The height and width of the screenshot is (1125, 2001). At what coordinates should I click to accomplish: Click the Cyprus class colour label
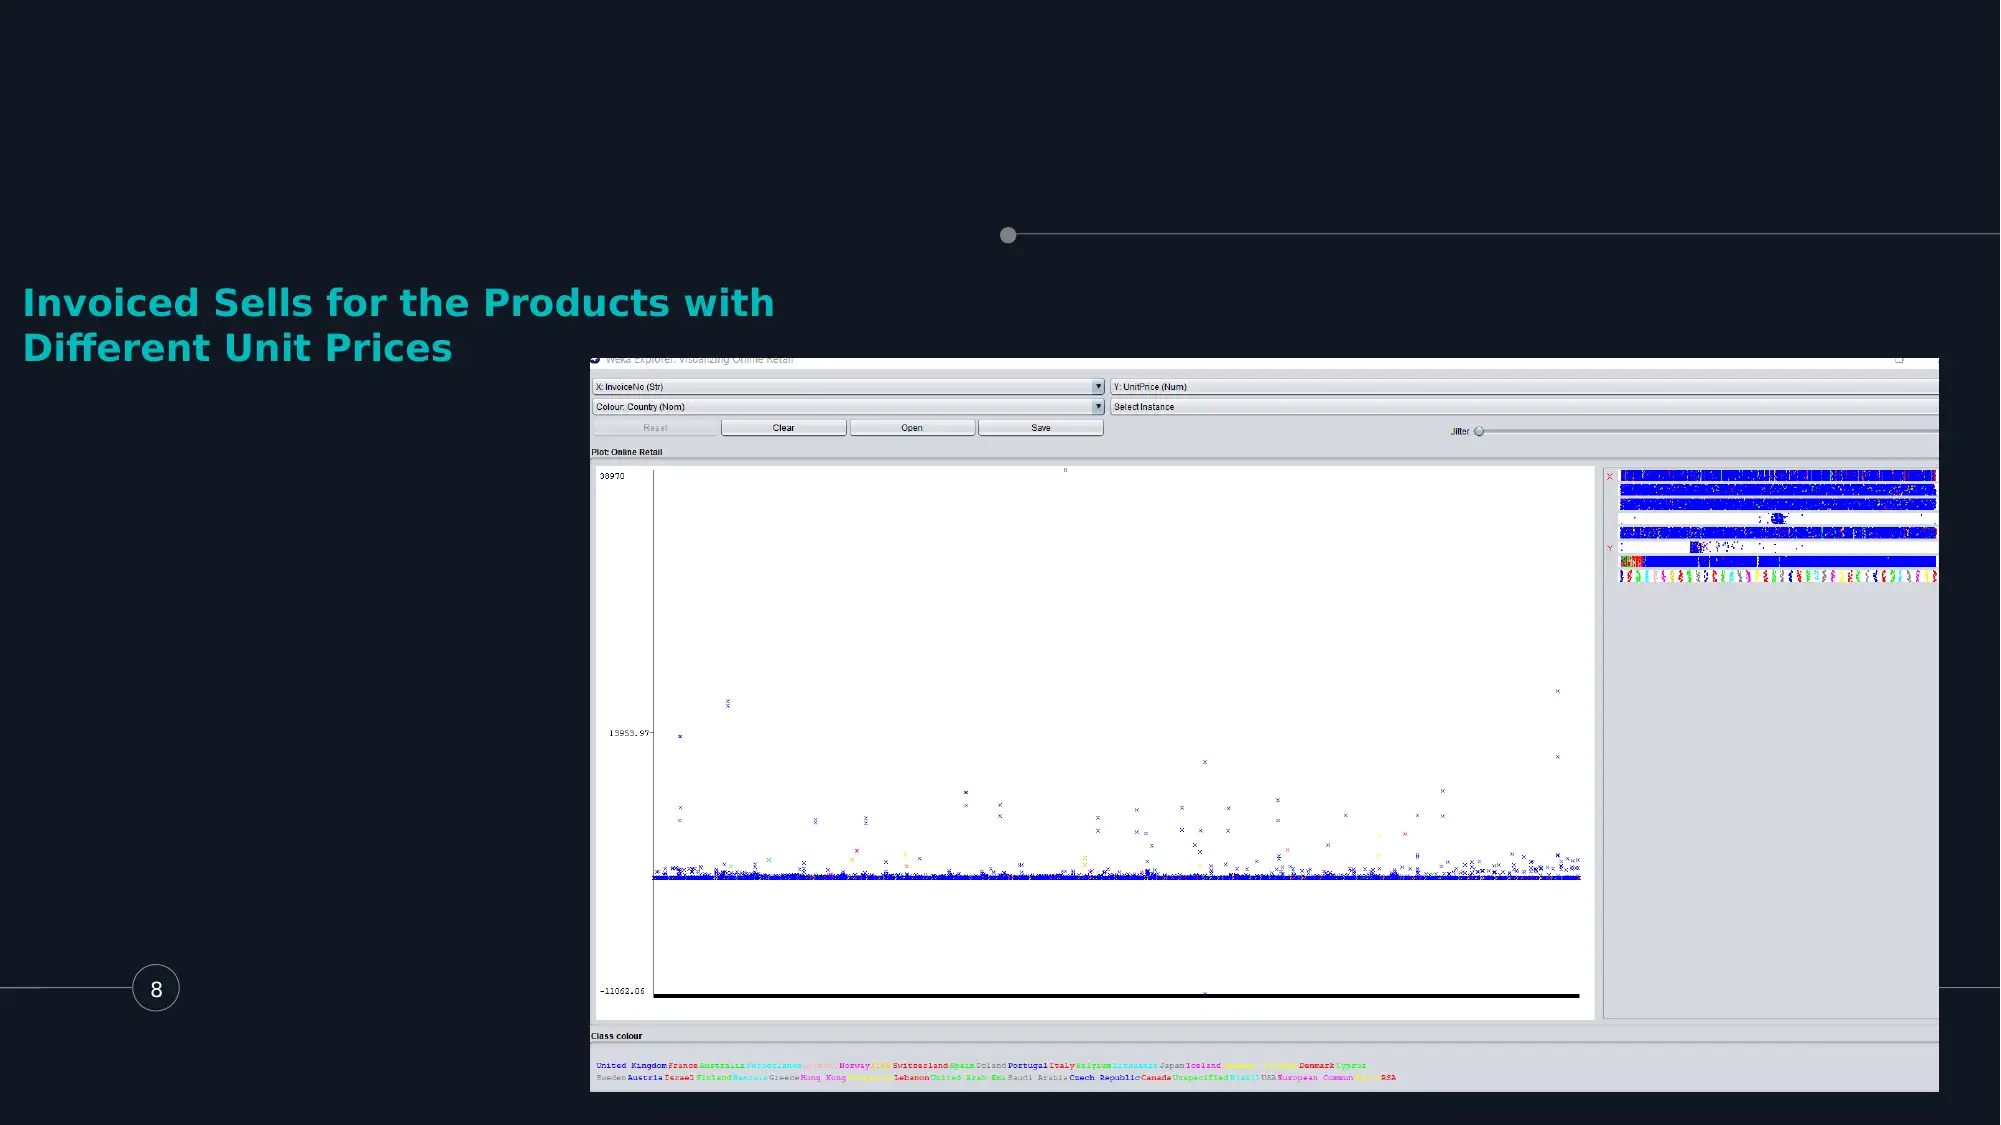[x=1351, y=1065]
